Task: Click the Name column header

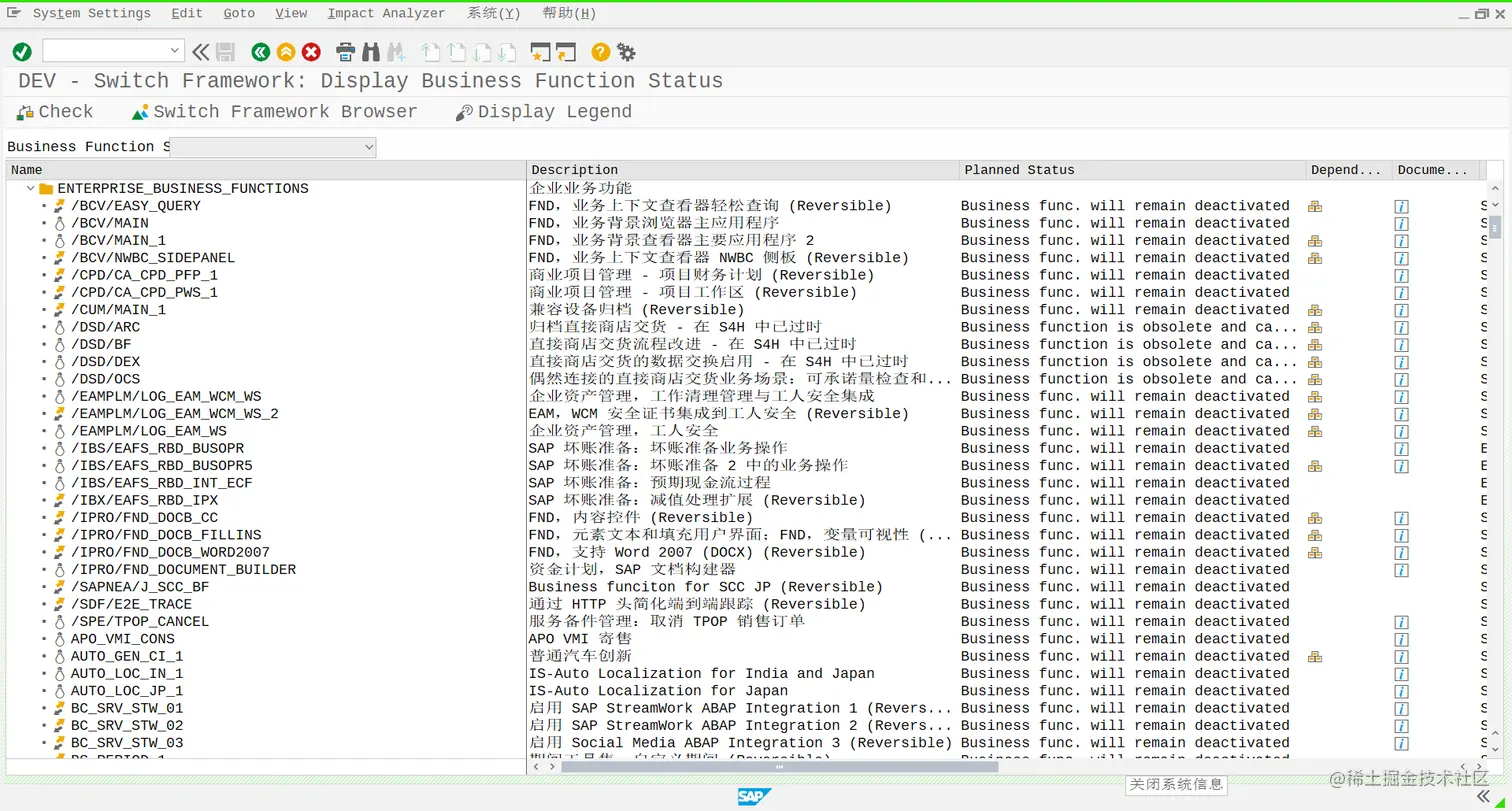Action: pos(266,170)
